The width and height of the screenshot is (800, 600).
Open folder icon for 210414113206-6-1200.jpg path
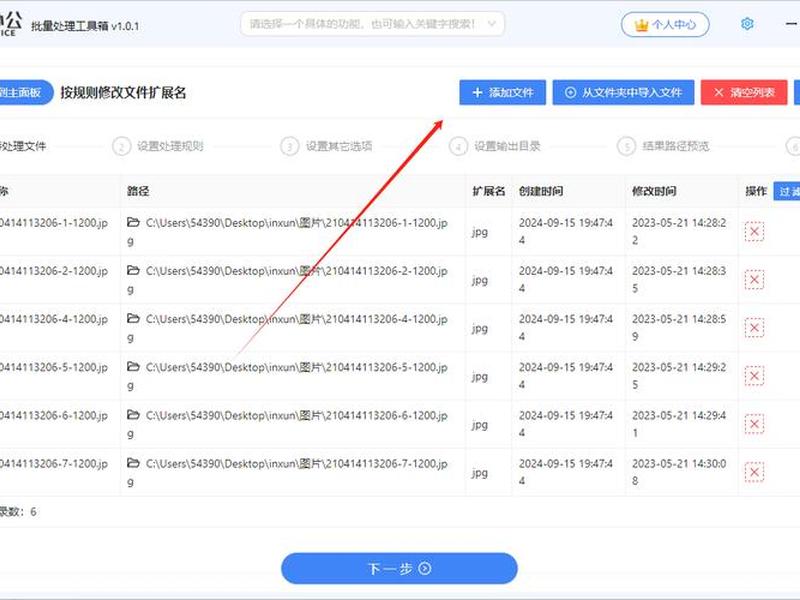133,415
